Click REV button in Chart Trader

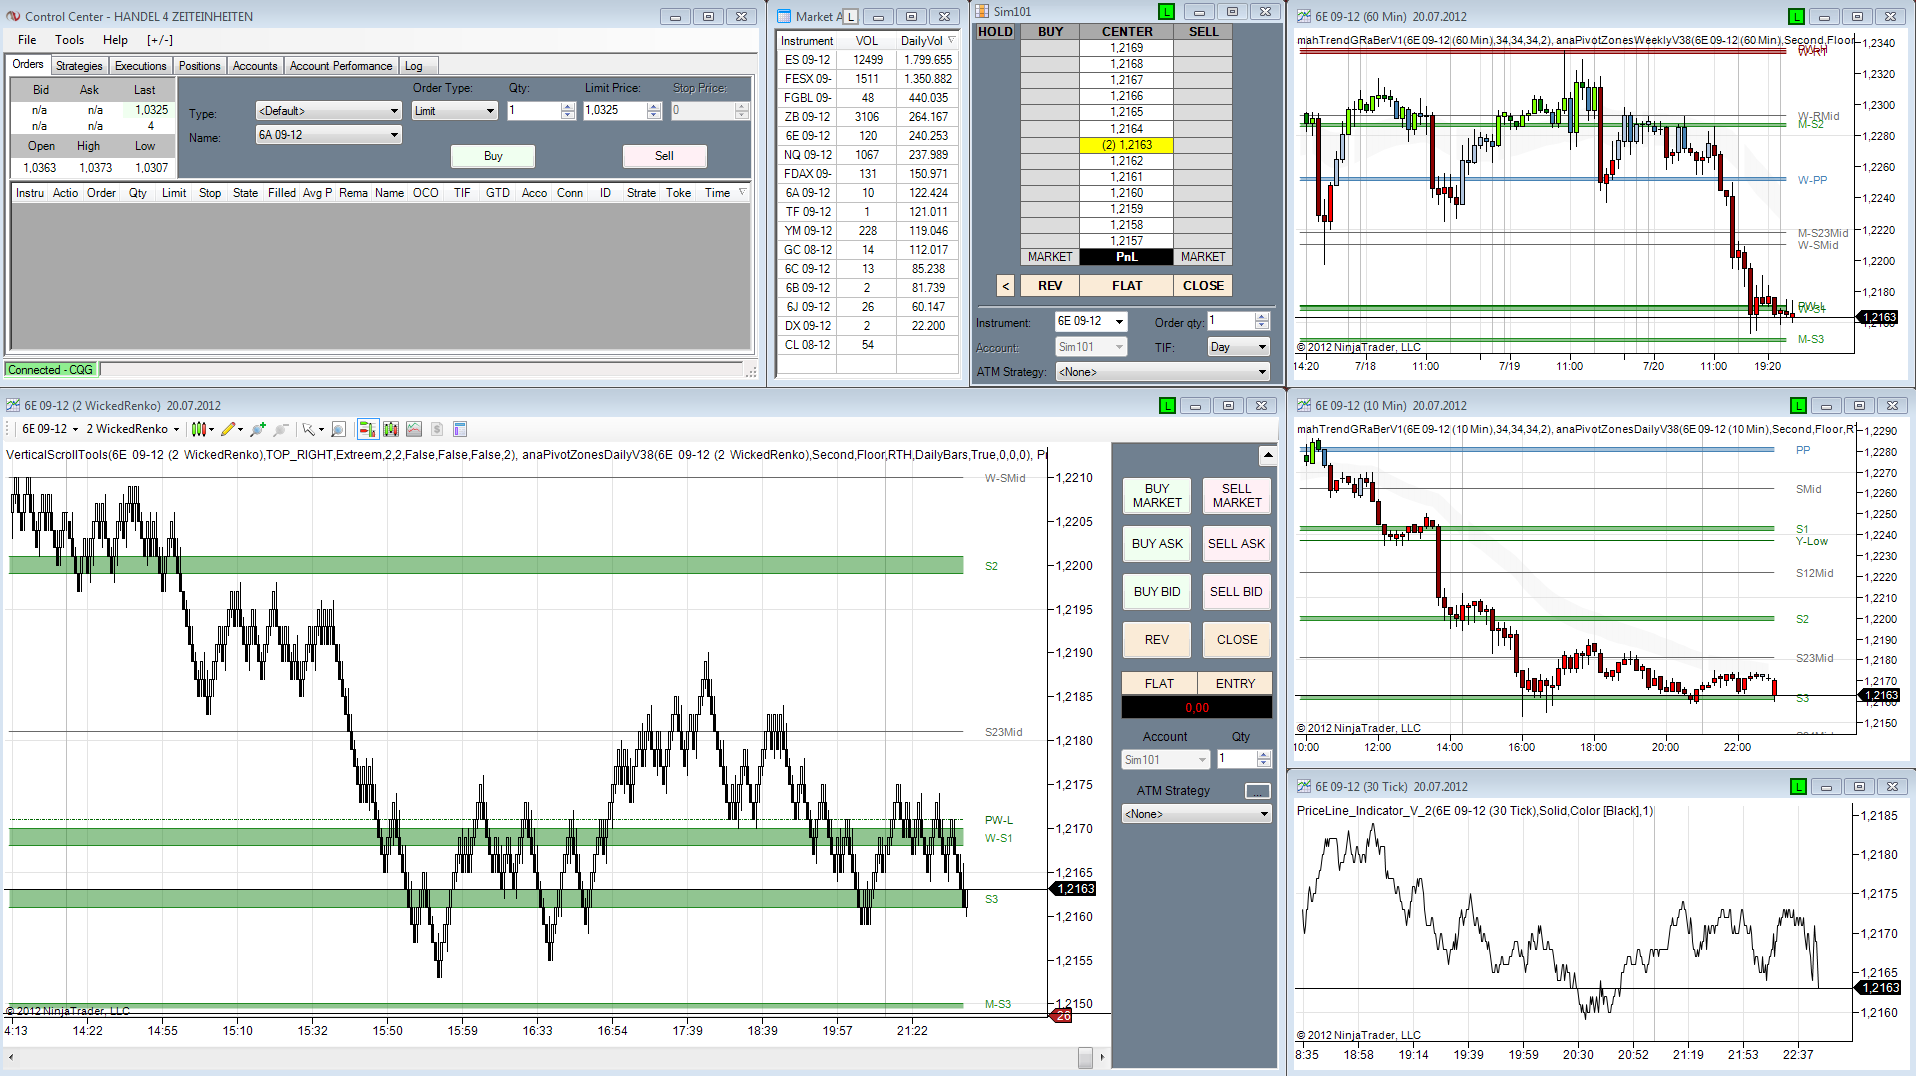(1157, 640)
